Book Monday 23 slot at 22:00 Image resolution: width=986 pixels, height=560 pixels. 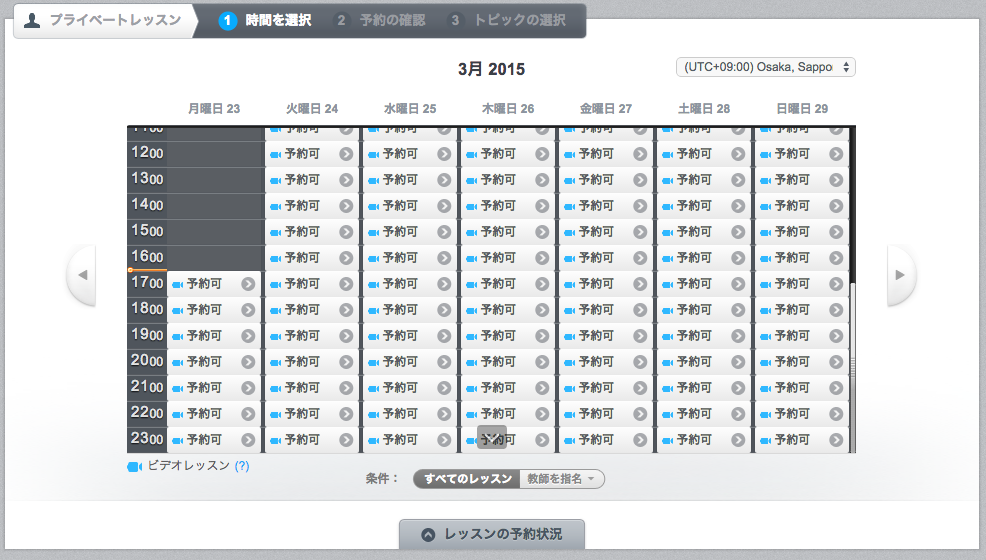click(214, 414)
